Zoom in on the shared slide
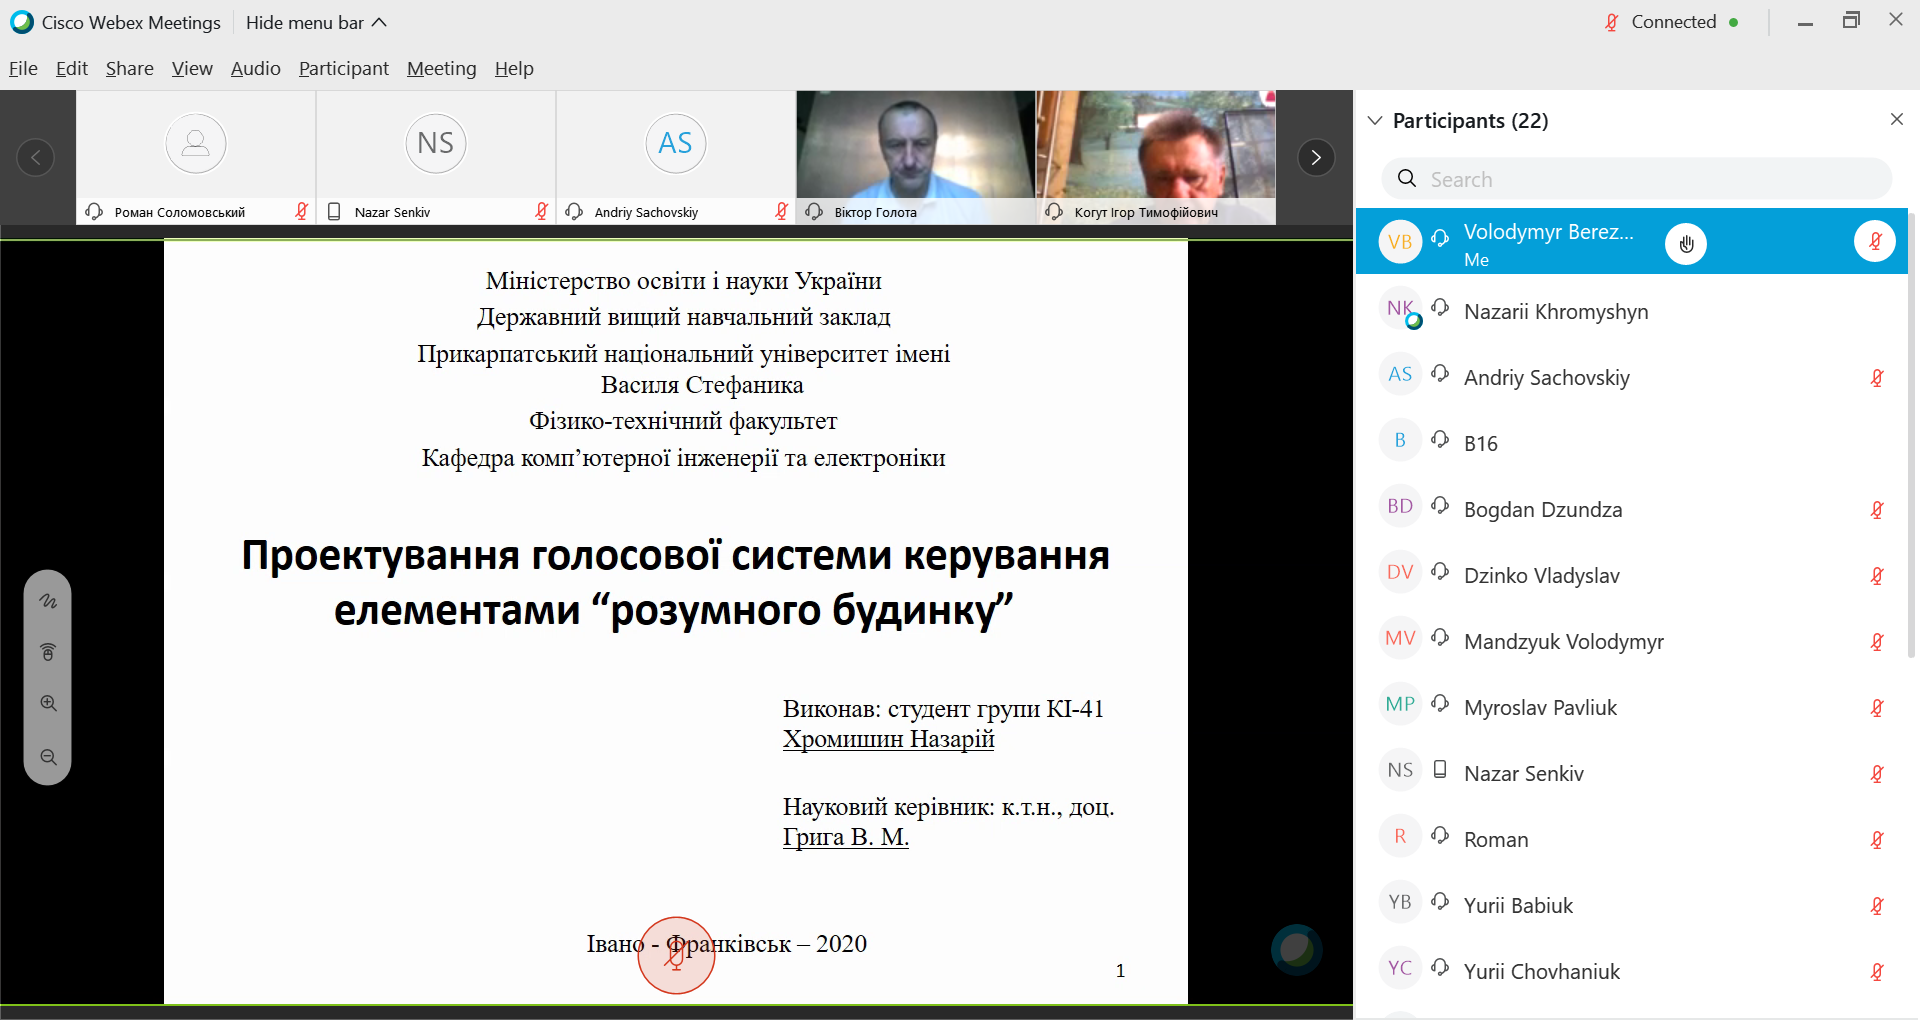The height and width of the screenshot is (1020, 1920). click(x=48, y=703)
